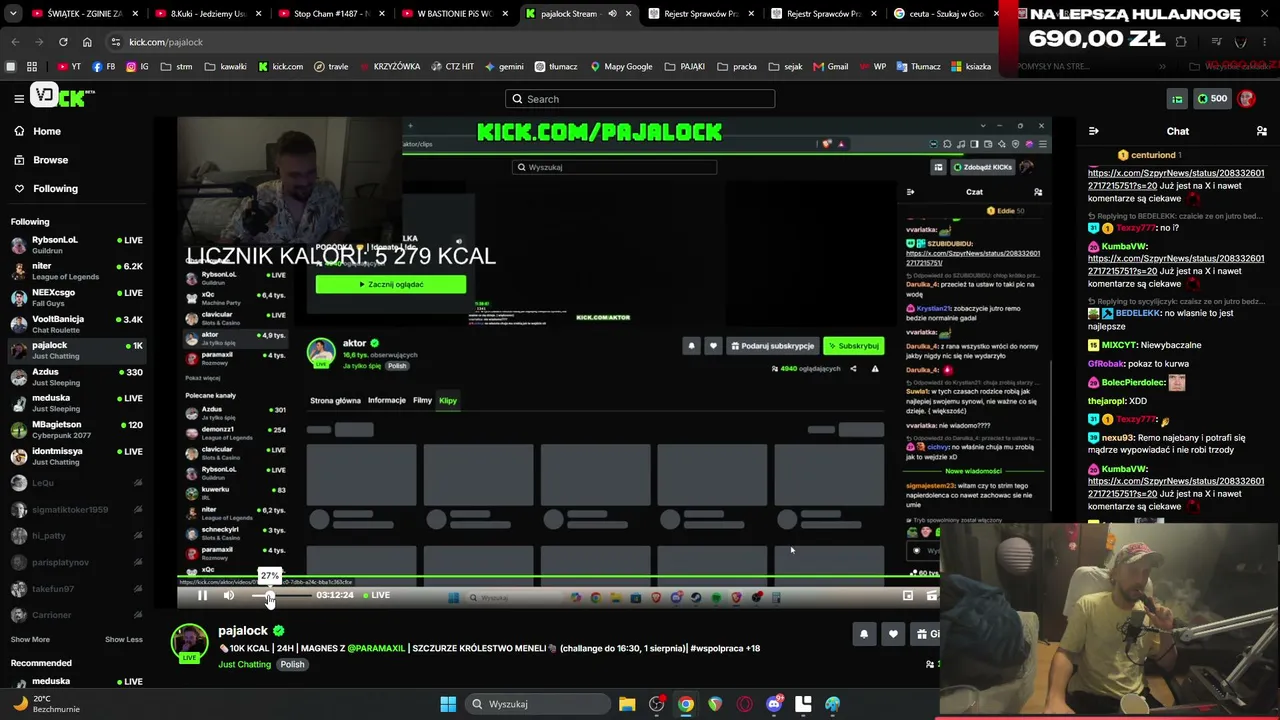Screen dimensions: 1280x720
Task: Mute the stream with the speaker icon
Action: point(229,595)
